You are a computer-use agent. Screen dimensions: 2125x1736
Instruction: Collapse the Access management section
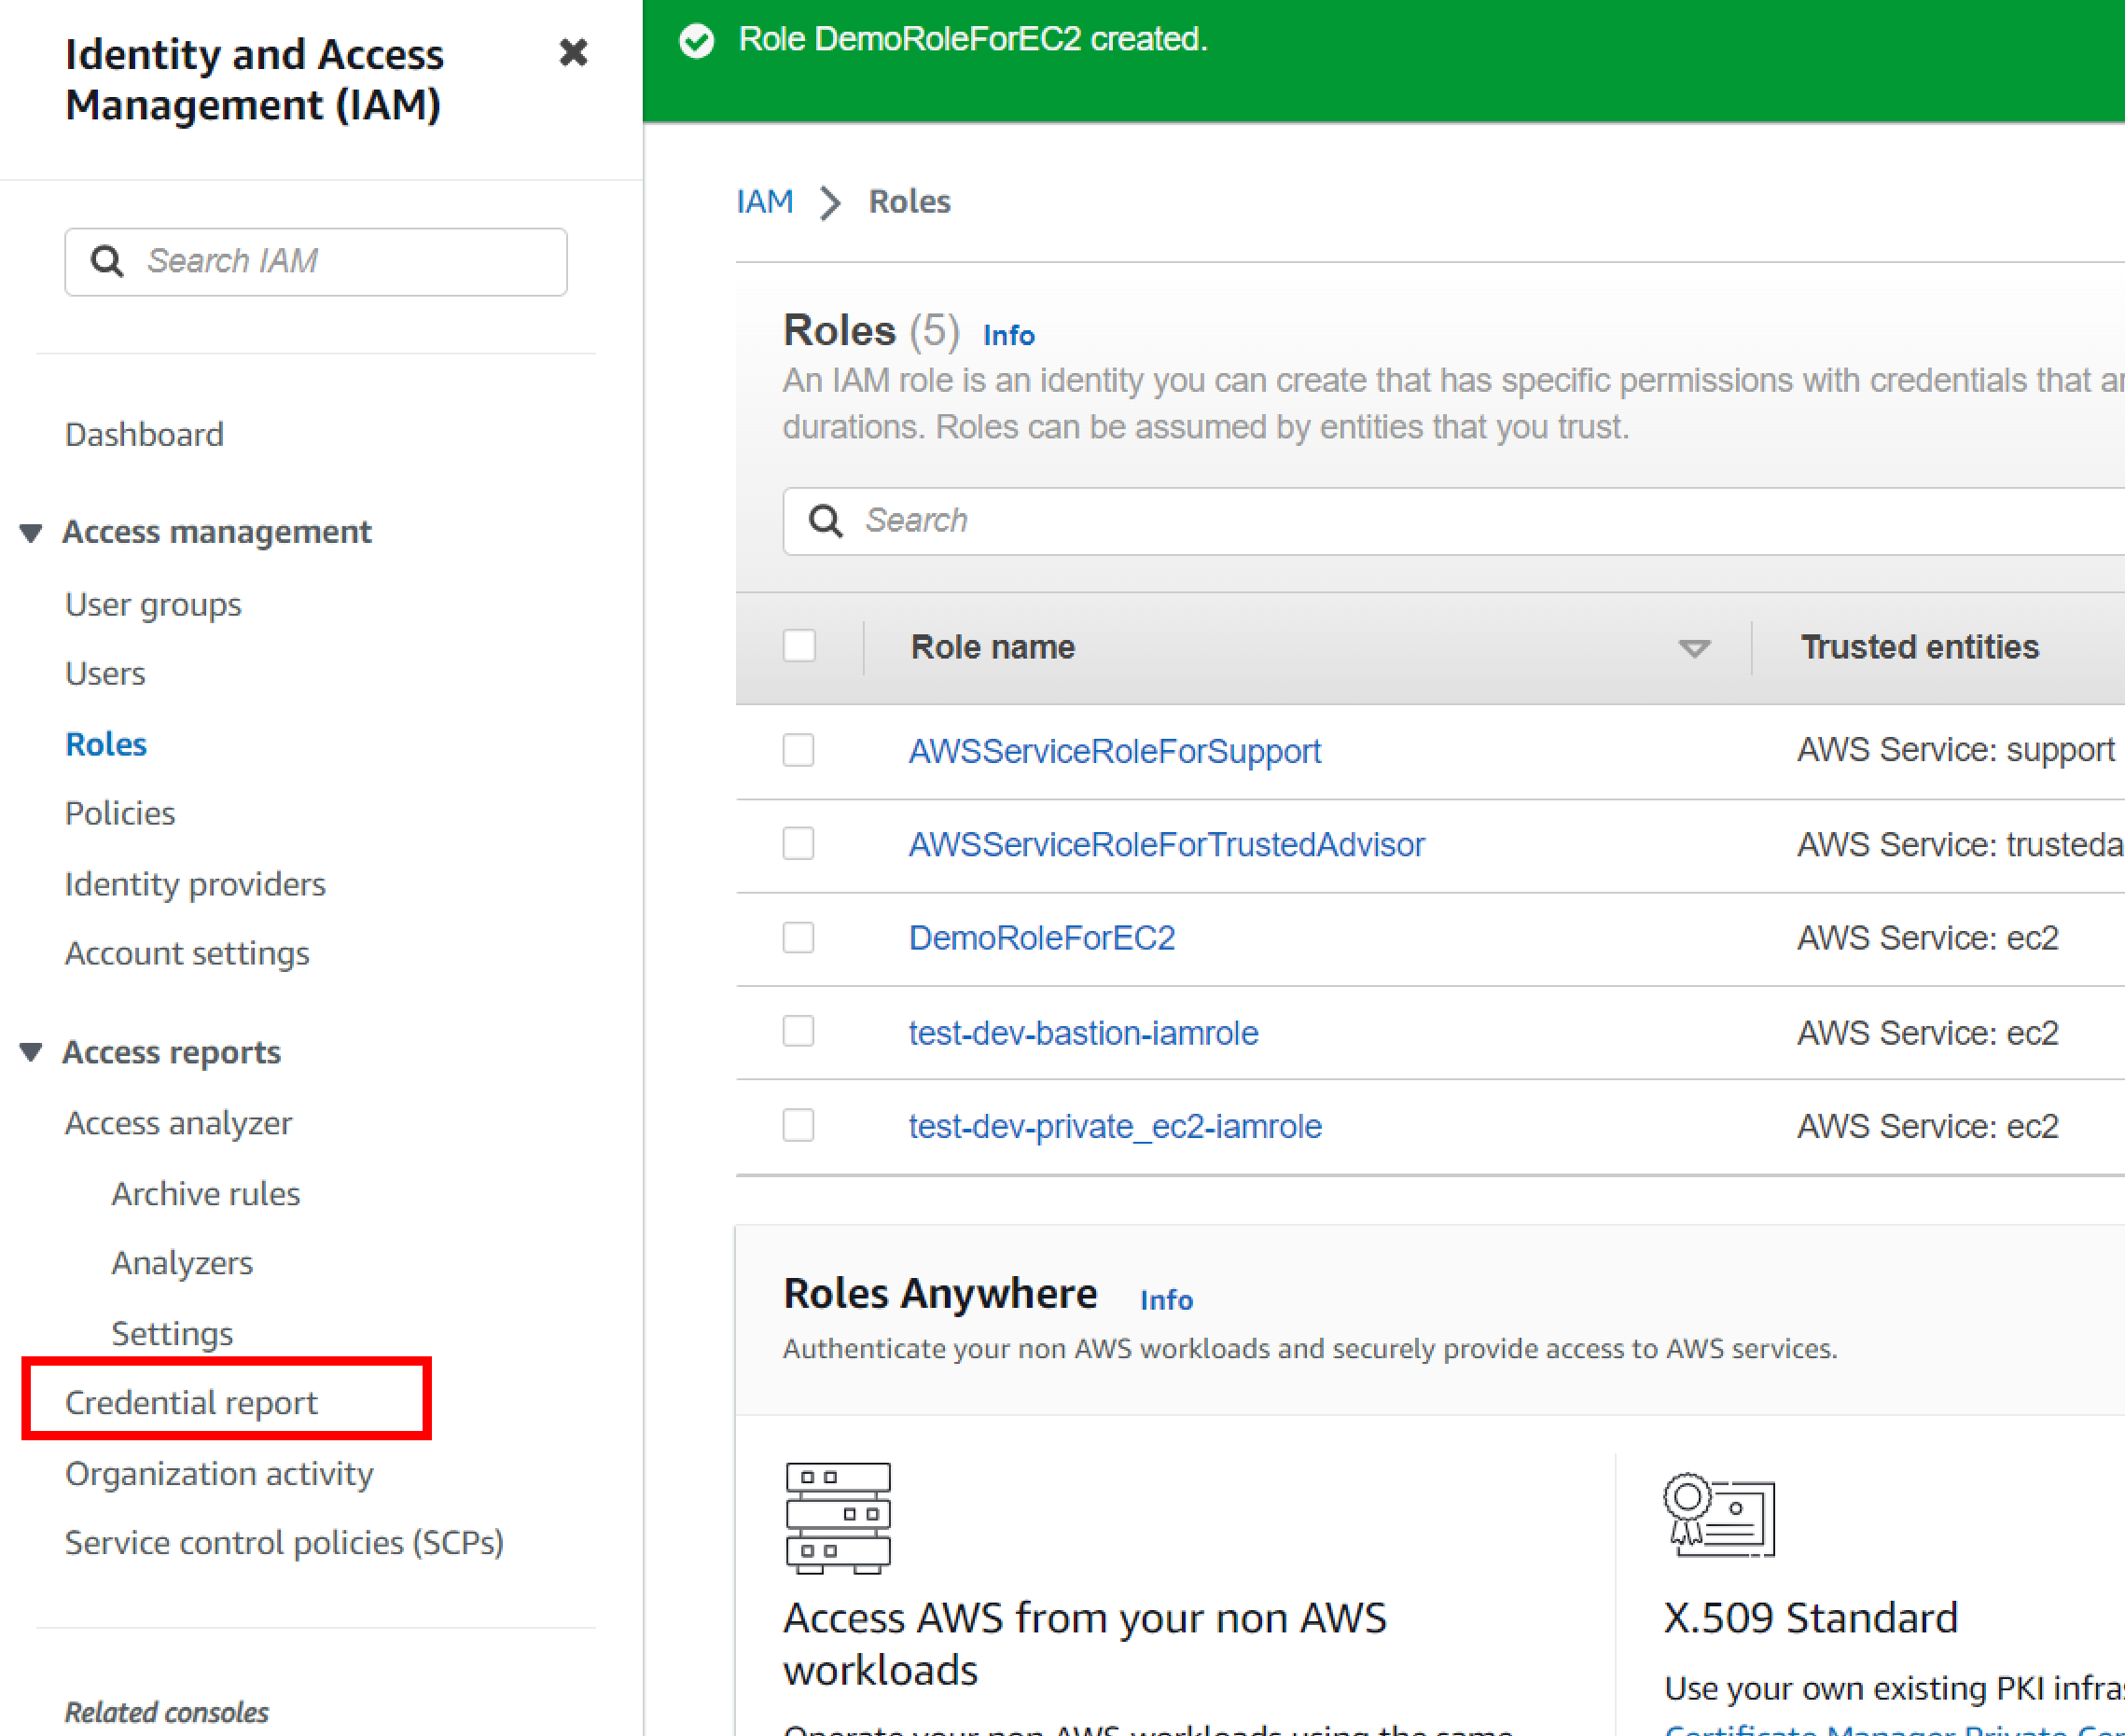[31, 532]
